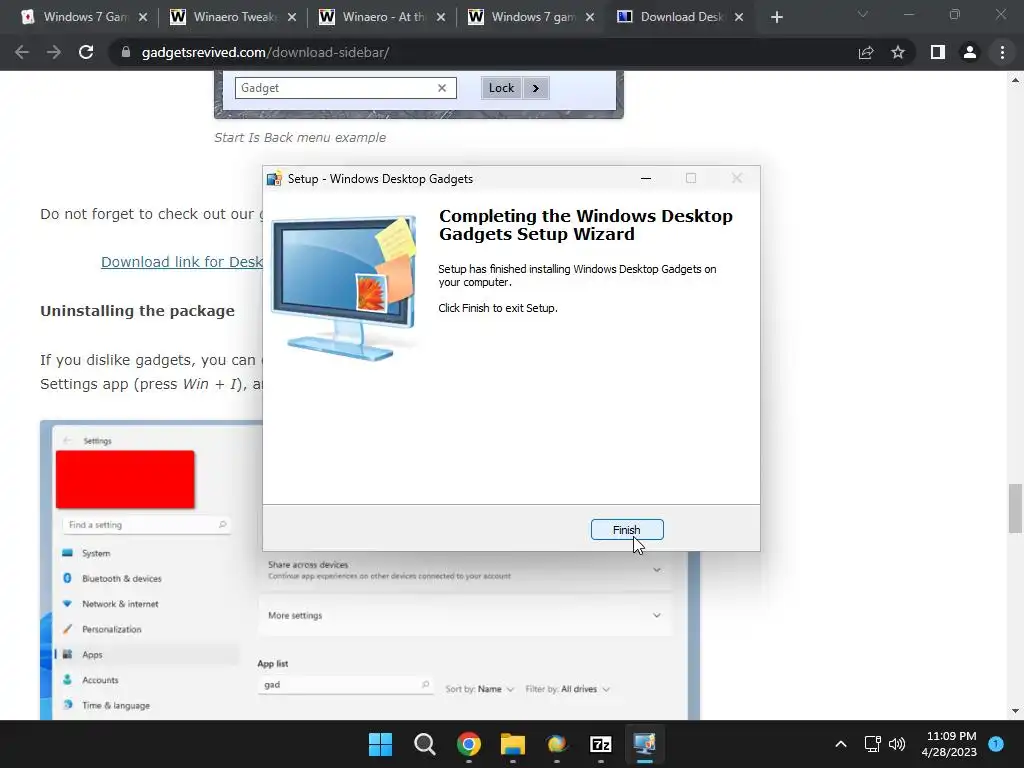Image resolution: width=1024 pixels, height=768 pixels.
Task: Open Chrome three-dot menu
Action: click(x=1002, y=52)
